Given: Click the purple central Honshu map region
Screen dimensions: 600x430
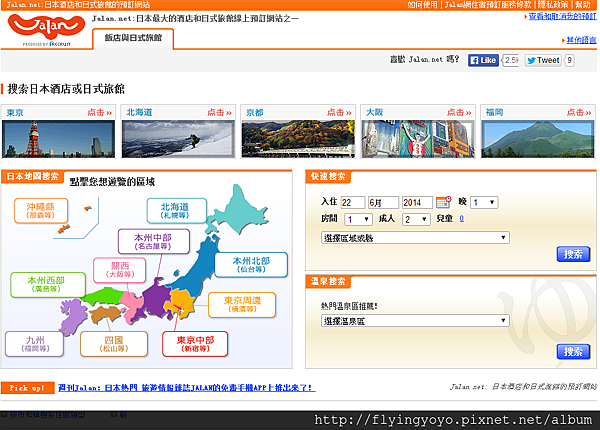Looking at the screenshot, I should [x=156, y=300].
